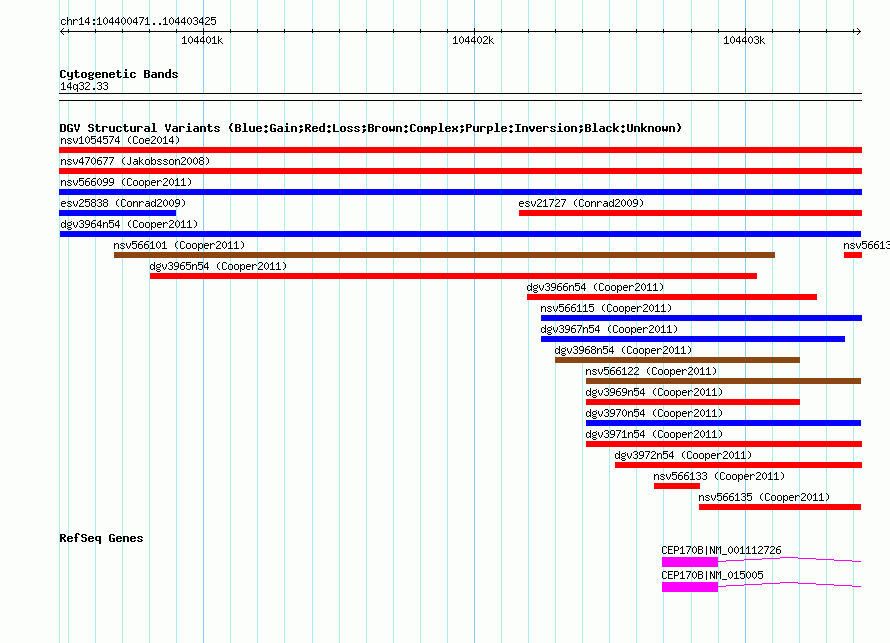Select the CEP170B|NM_015005 magenta exon block

pos(690,587)
